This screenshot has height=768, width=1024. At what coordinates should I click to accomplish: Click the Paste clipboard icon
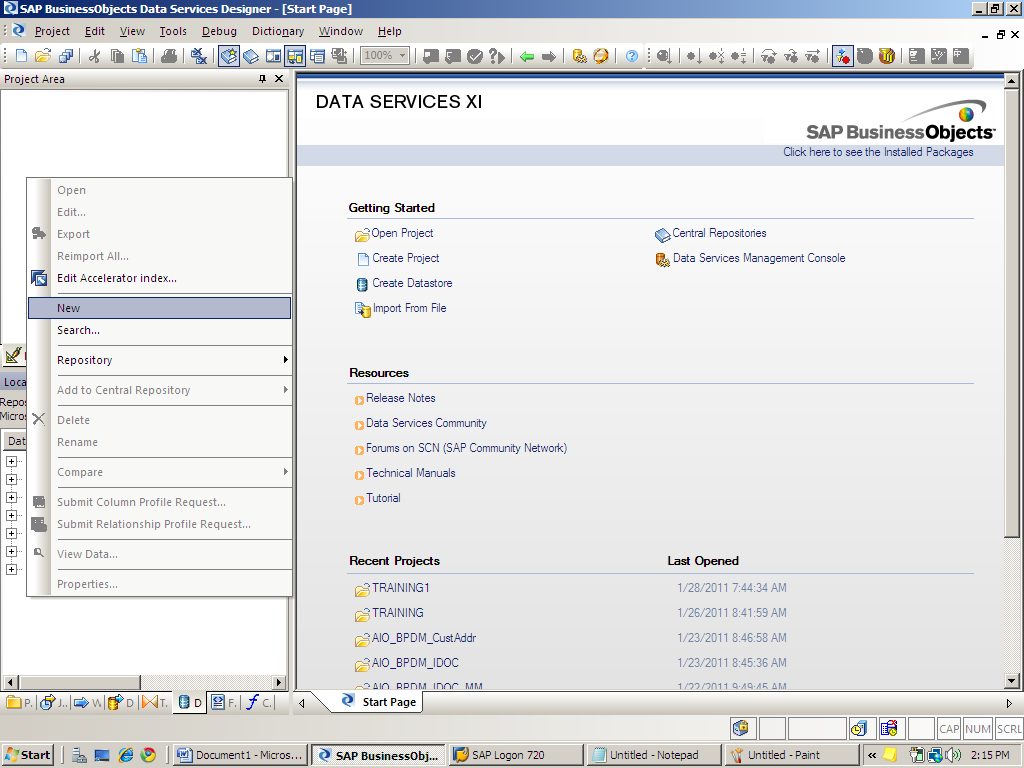click(139, 56)
